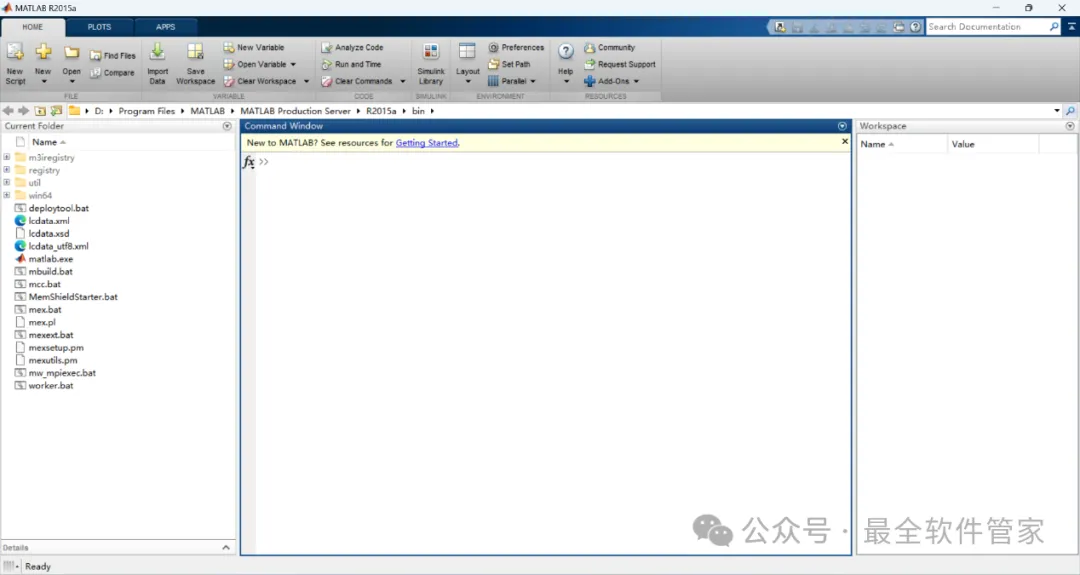Screen dimensions: 1080x575
Task: Expand the util folder
Action: [x=7, y=182]
